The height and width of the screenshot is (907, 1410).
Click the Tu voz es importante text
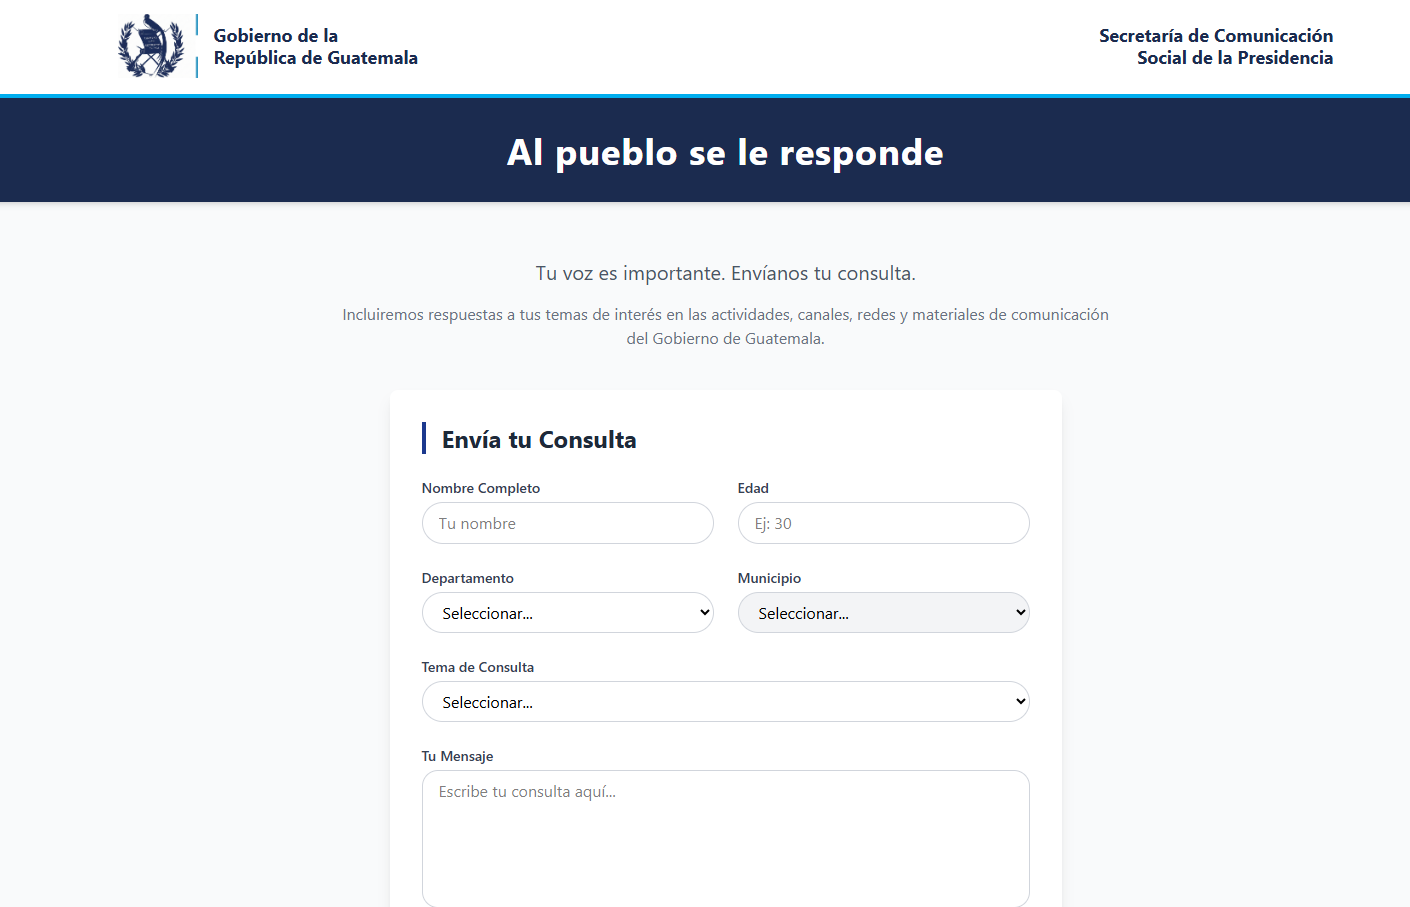coord(725,273)
